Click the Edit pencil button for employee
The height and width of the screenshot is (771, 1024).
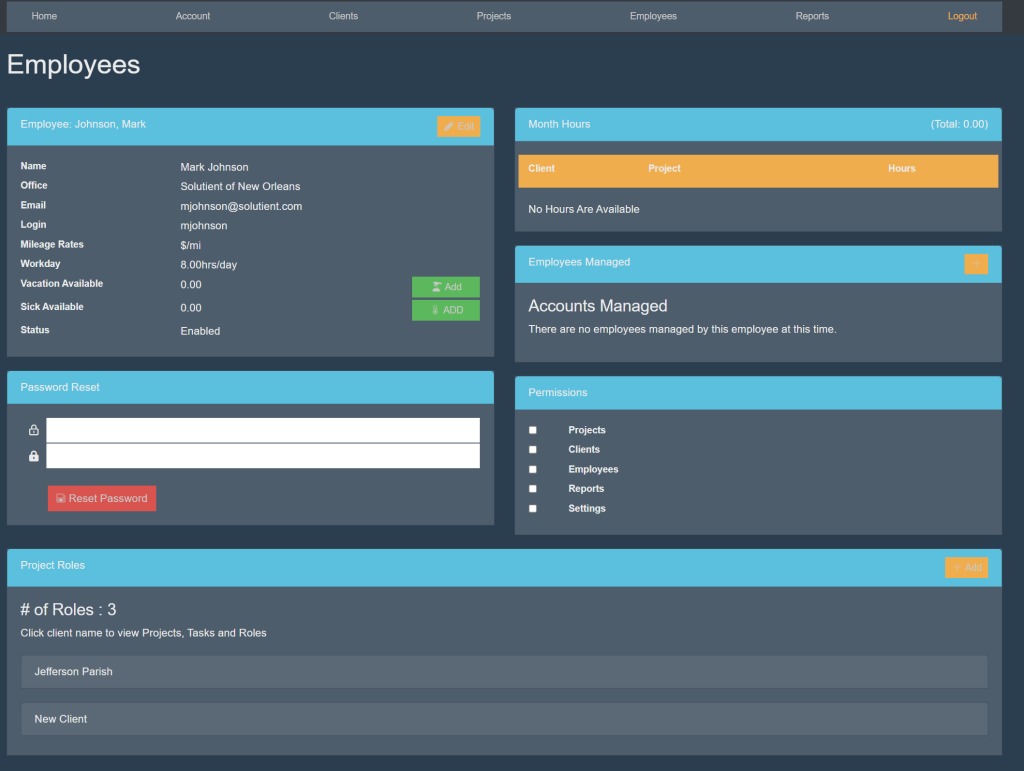(458, 127)
